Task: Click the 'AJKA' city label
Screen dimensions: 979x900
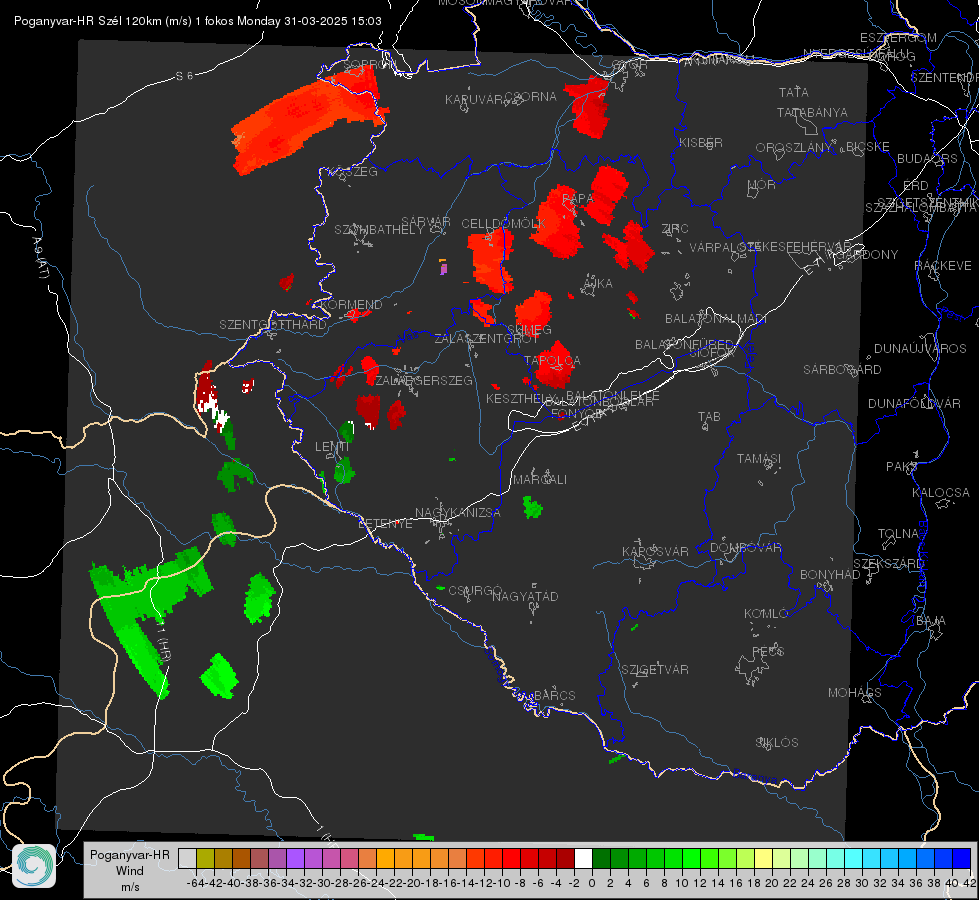Action: click(x=598, y=284)
